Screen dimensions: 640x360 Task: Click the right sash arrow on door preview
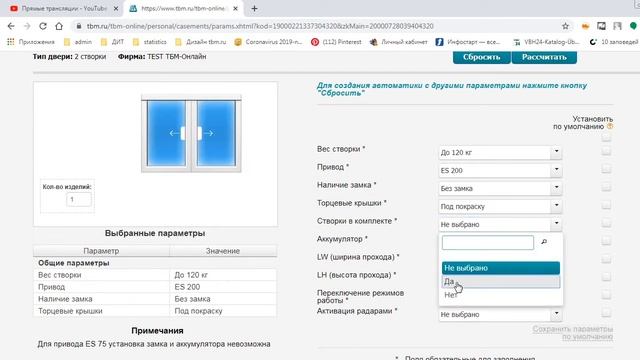click(208, 133)
